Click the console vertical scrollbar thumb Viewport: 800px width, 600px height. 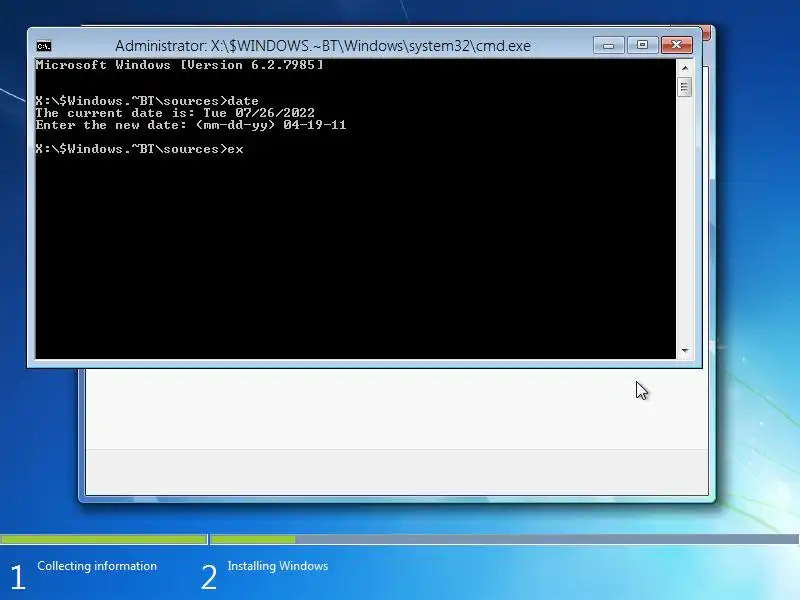point(685,87)
